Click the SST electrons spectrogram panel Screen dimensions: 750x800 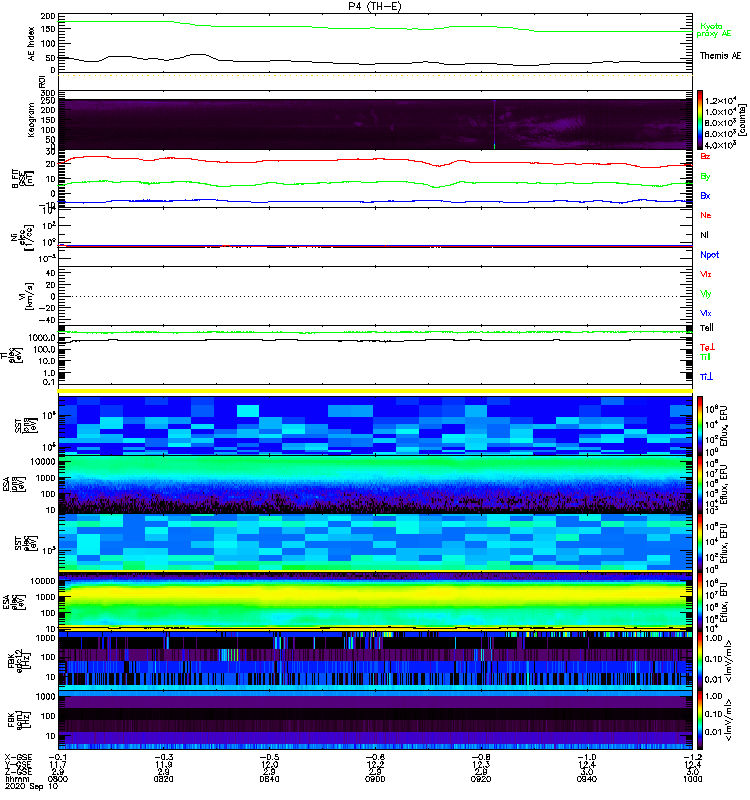click(x=375, y=544)
